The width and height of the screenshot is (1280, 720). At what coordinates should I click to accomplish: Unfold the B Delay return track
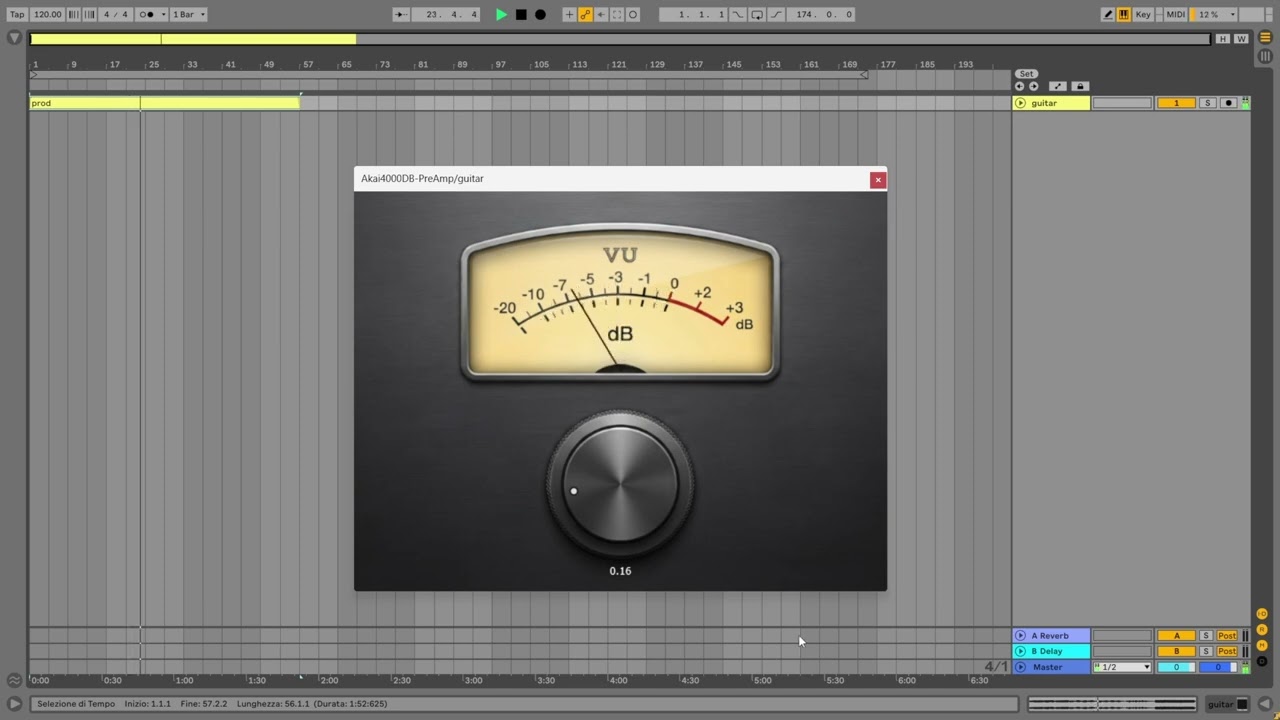click(1020, 651)
